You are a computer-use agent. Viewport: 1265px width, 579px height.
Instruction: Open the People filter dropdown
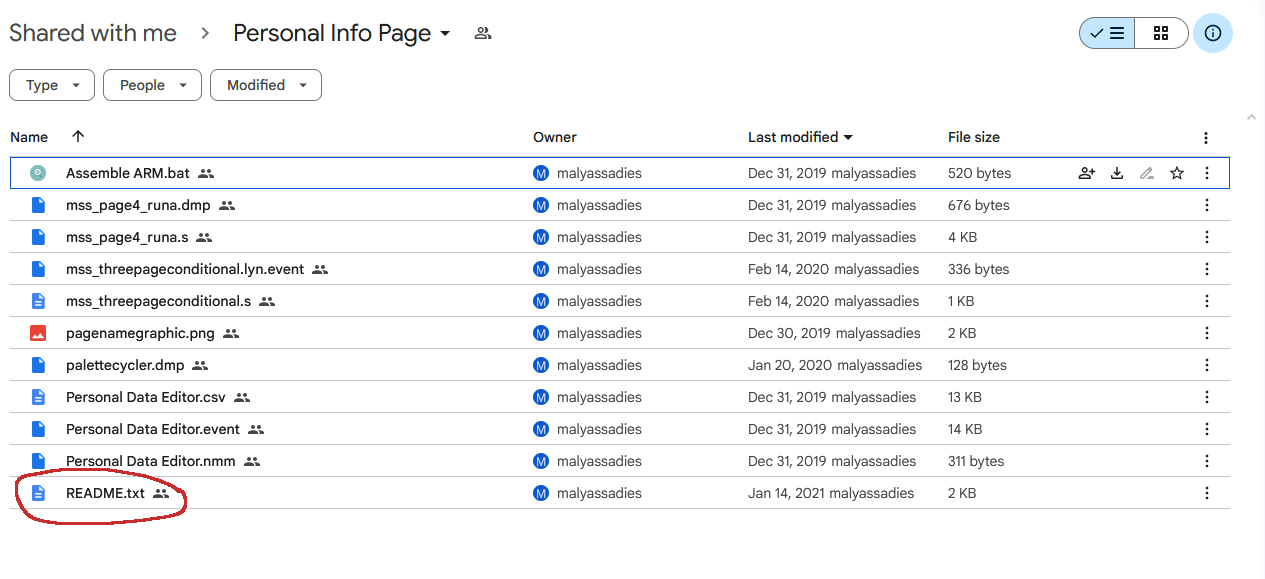[152, 85]
